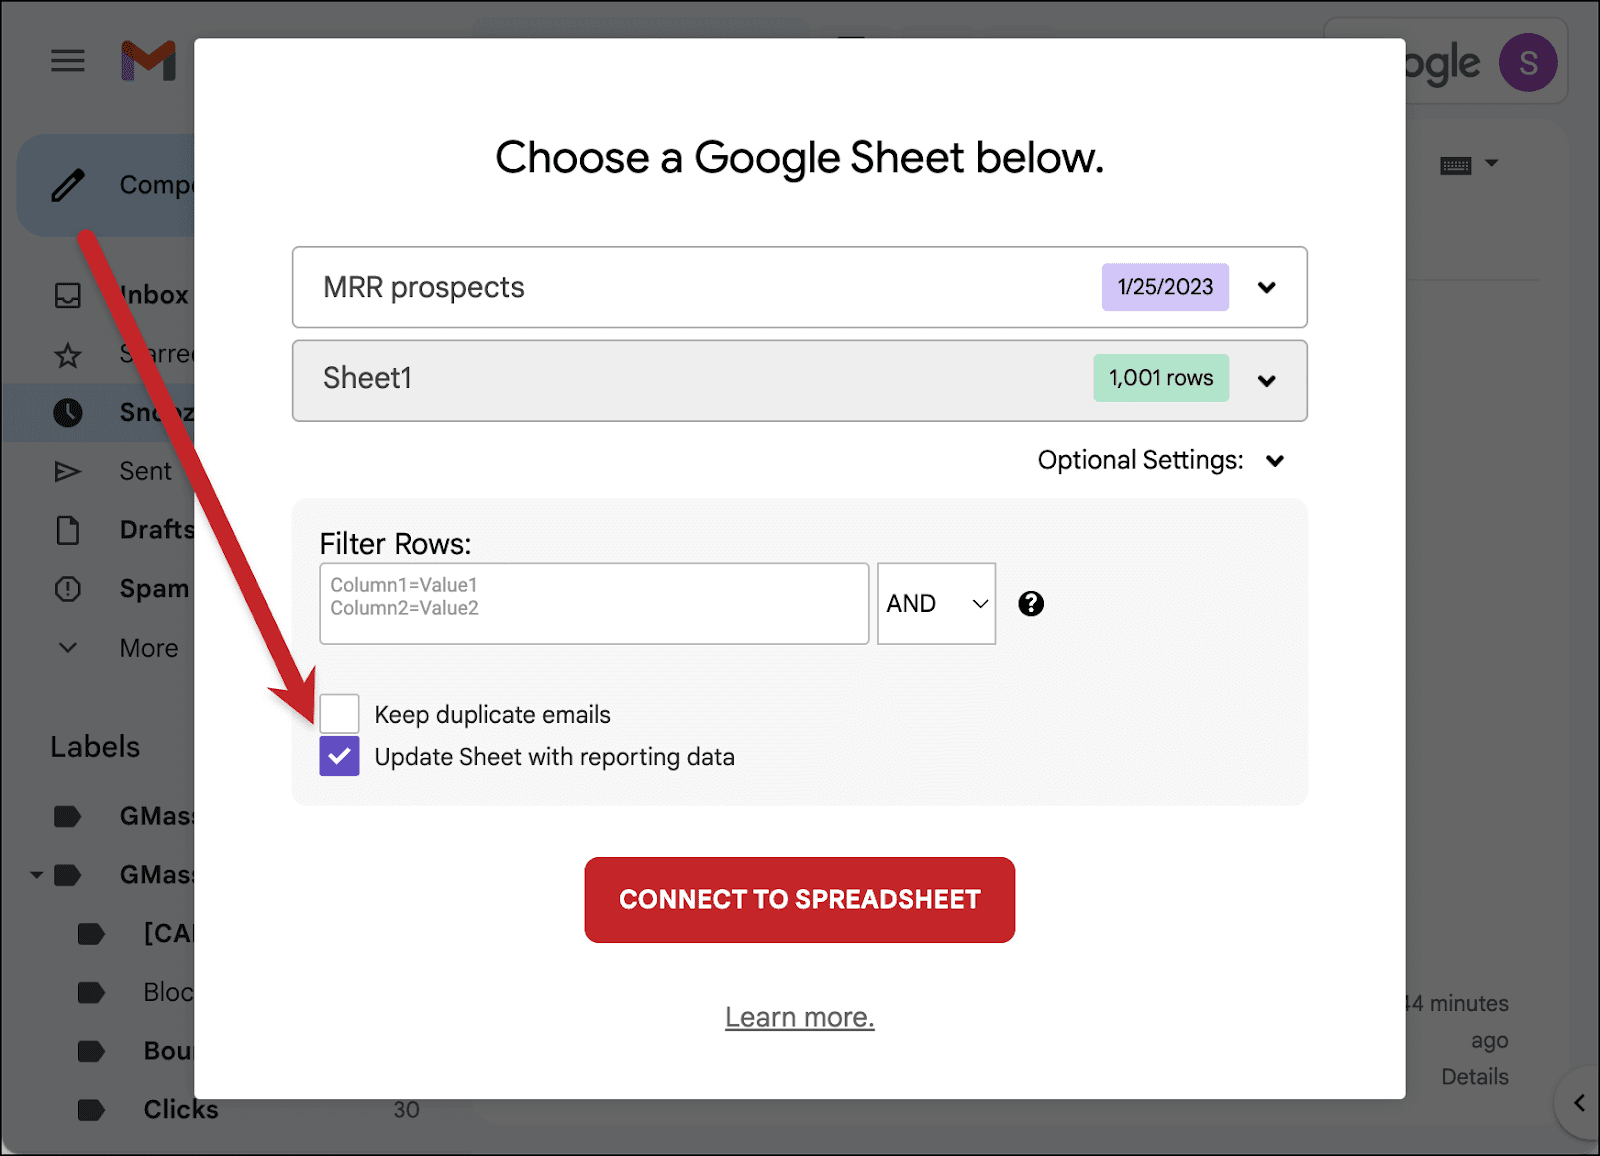Viewport: 1600px width, 1156px height.
Task: Click the Snoozed clock icon
Action: coord(68,412)
